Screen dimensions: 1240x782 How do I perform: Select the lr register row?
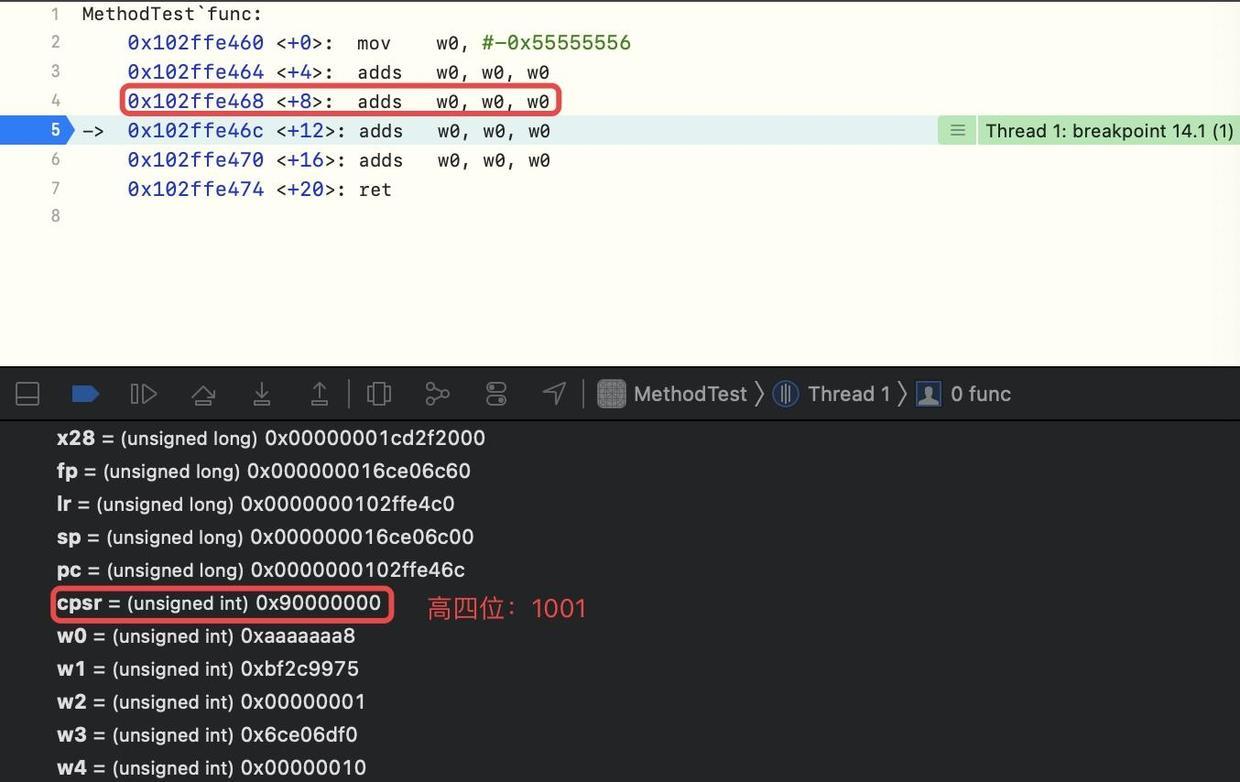coord(256,504)
